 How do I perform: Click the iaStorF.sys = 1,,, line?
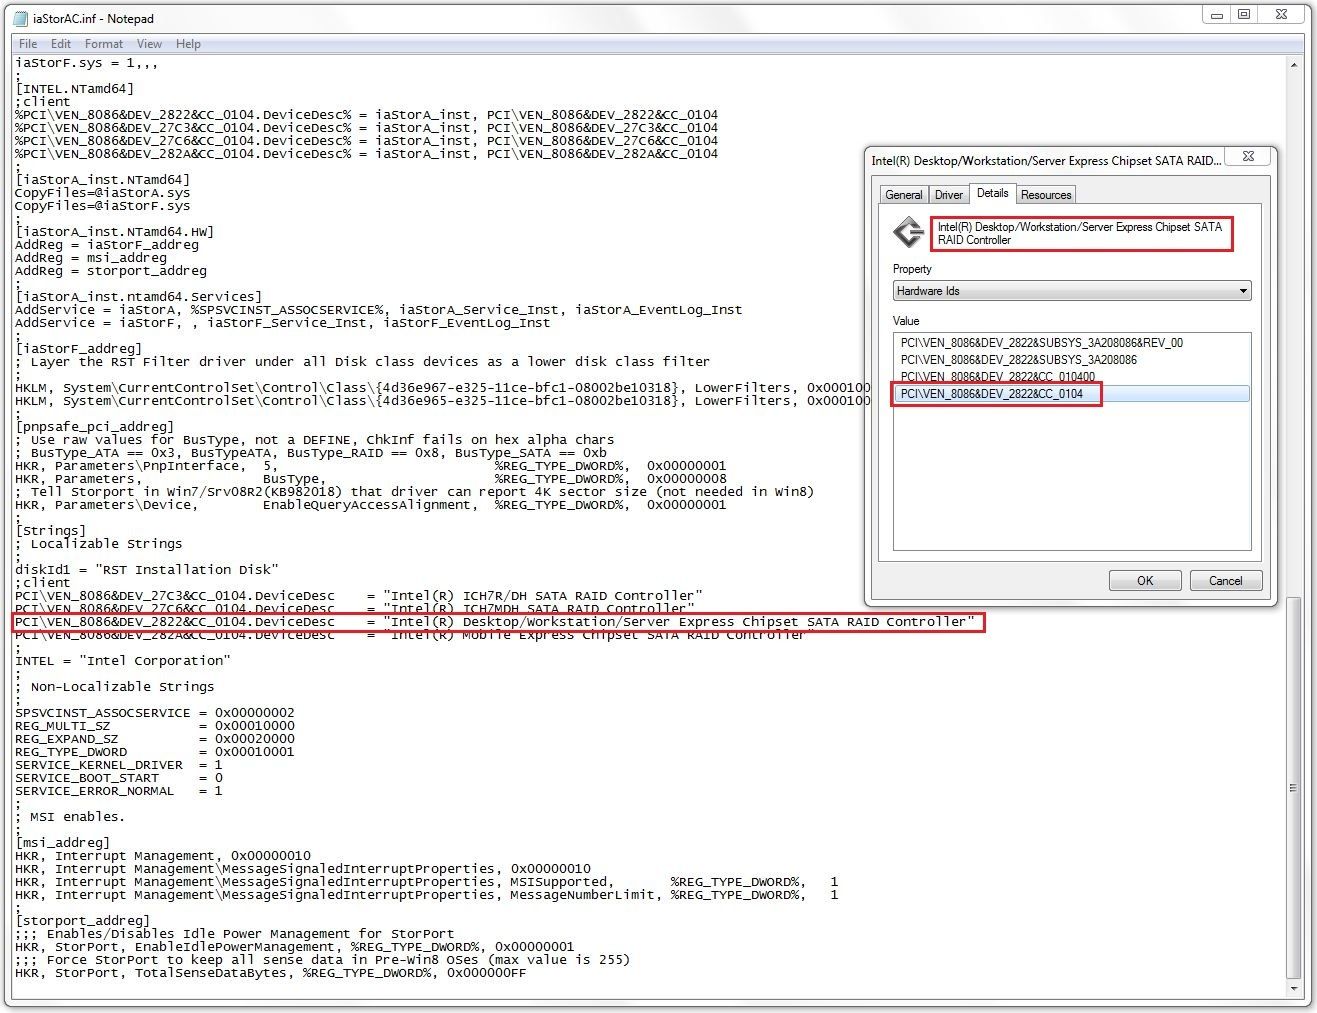(86, 63)
